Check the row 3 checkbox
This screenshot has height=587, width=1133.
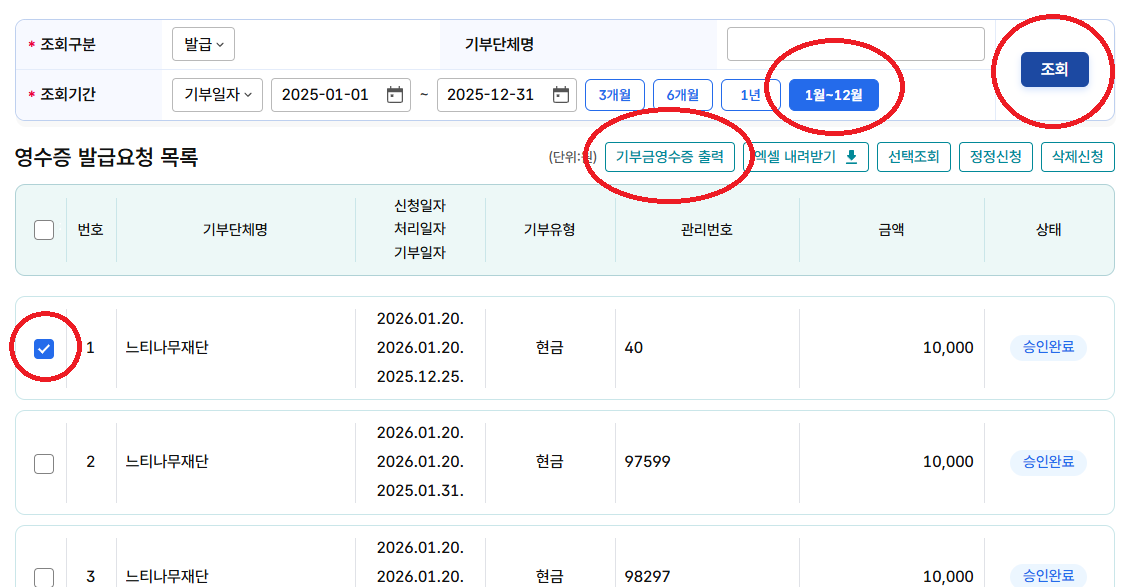(44, 577)
